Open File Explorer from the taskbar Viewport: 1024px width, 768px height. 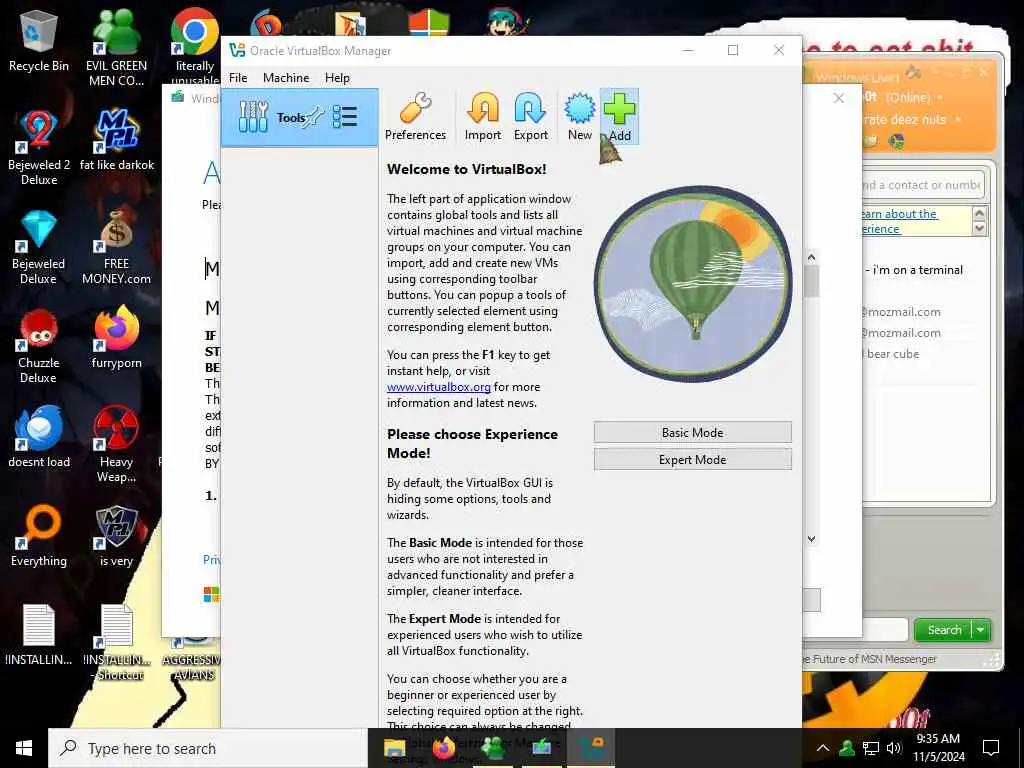click(394, 748)
